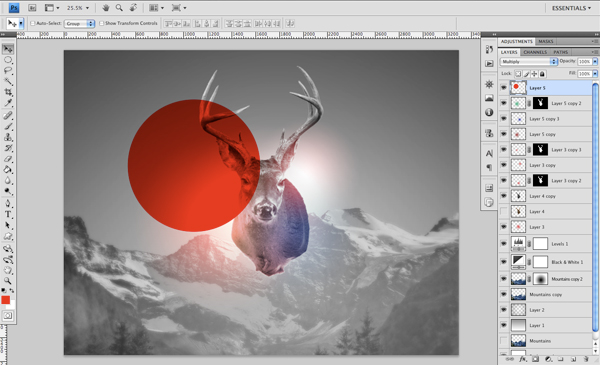Show the hidden Layer 4
The width and height of the screenshot is (600, 365).
504,211
